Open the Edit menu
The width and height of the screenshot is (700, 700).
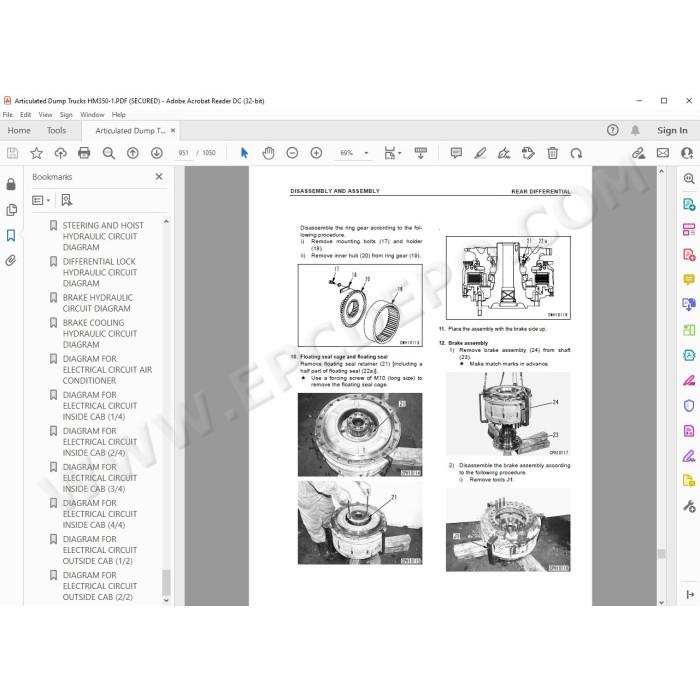click(x=25, y=115)
